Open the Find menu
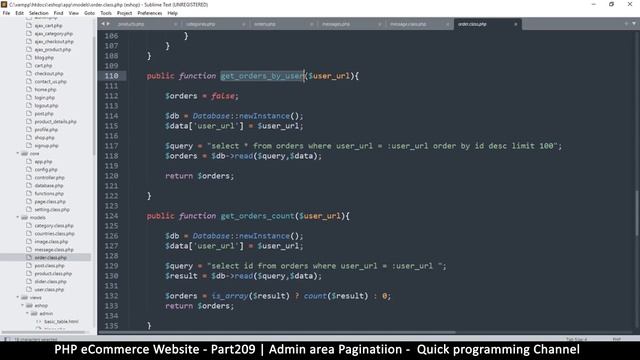 point(59,13)
